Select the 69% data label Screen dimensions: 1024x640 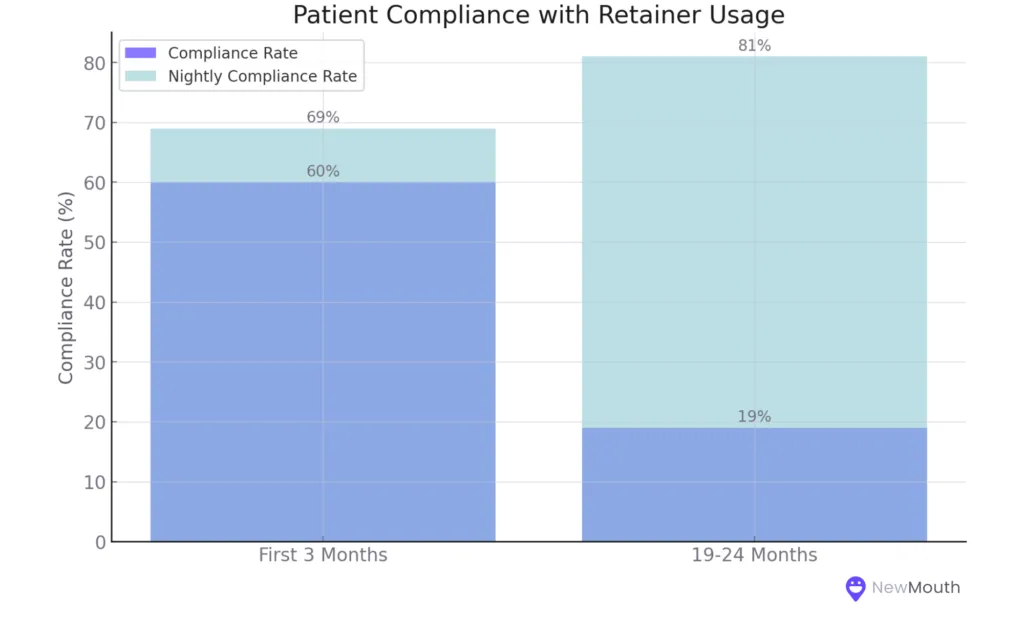point(322,117)
